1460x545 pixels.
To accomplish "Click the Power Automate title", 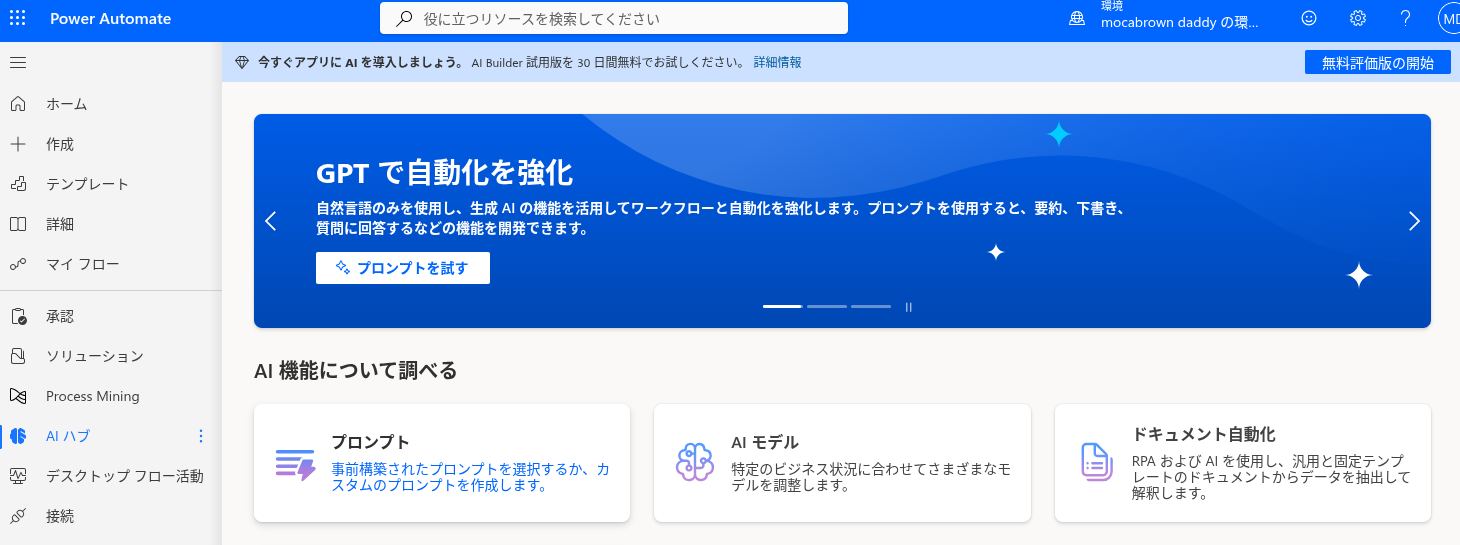I will click(x=110, y=19).
